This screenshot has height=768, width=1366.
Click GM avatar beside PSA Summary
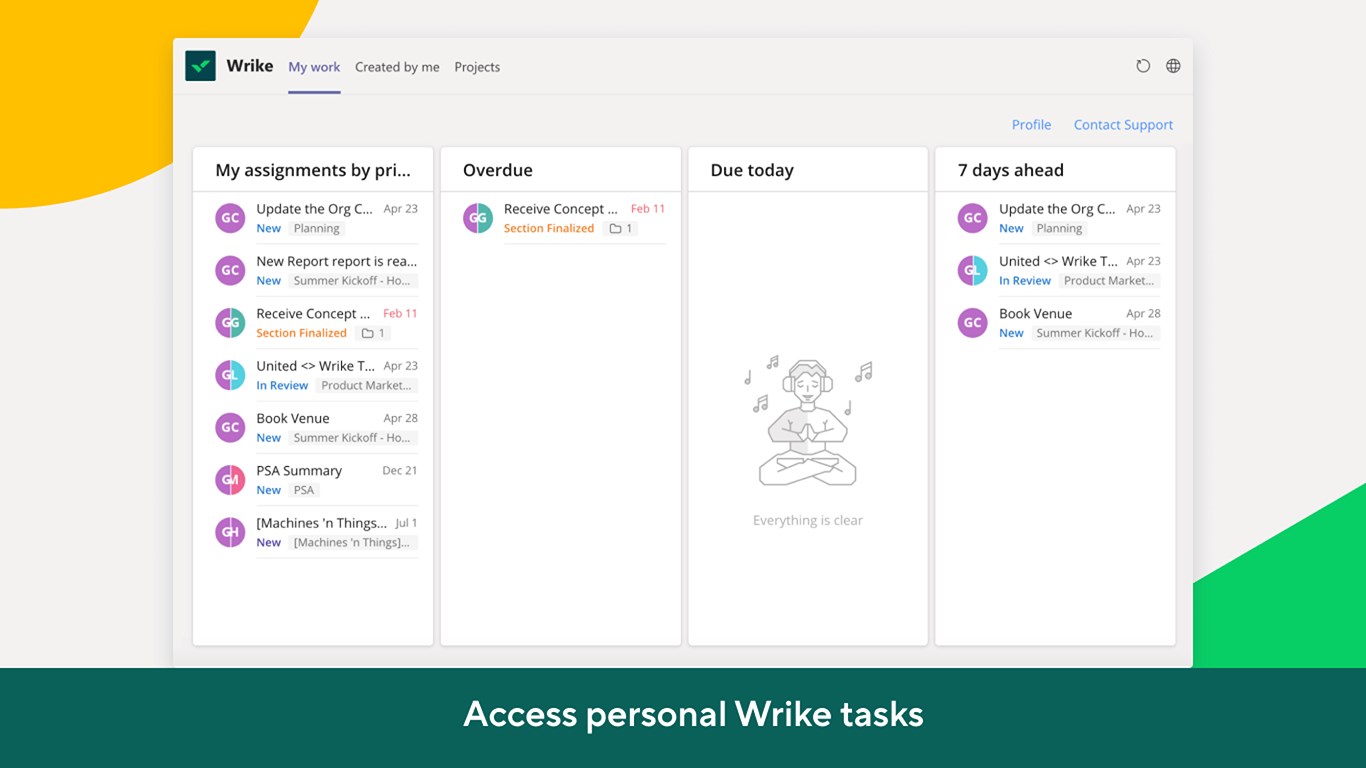(x=230, y=480)
